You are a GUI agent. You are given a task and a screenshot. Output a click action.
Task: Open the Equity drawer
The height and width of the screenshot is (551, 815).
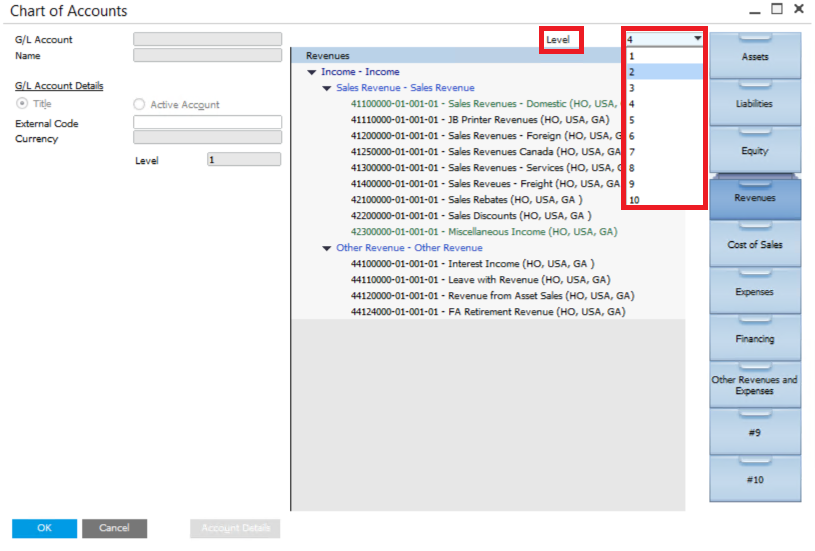pos(755,151)
